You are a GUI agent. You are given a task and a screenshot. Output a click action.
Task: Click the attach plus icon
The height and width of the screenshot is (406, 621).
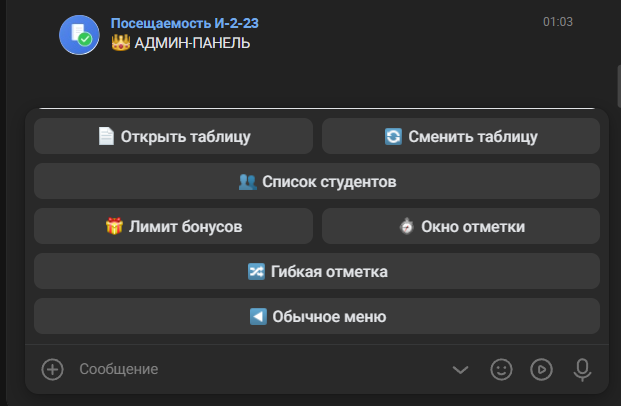pyautogui.click(x=52, y=370)
